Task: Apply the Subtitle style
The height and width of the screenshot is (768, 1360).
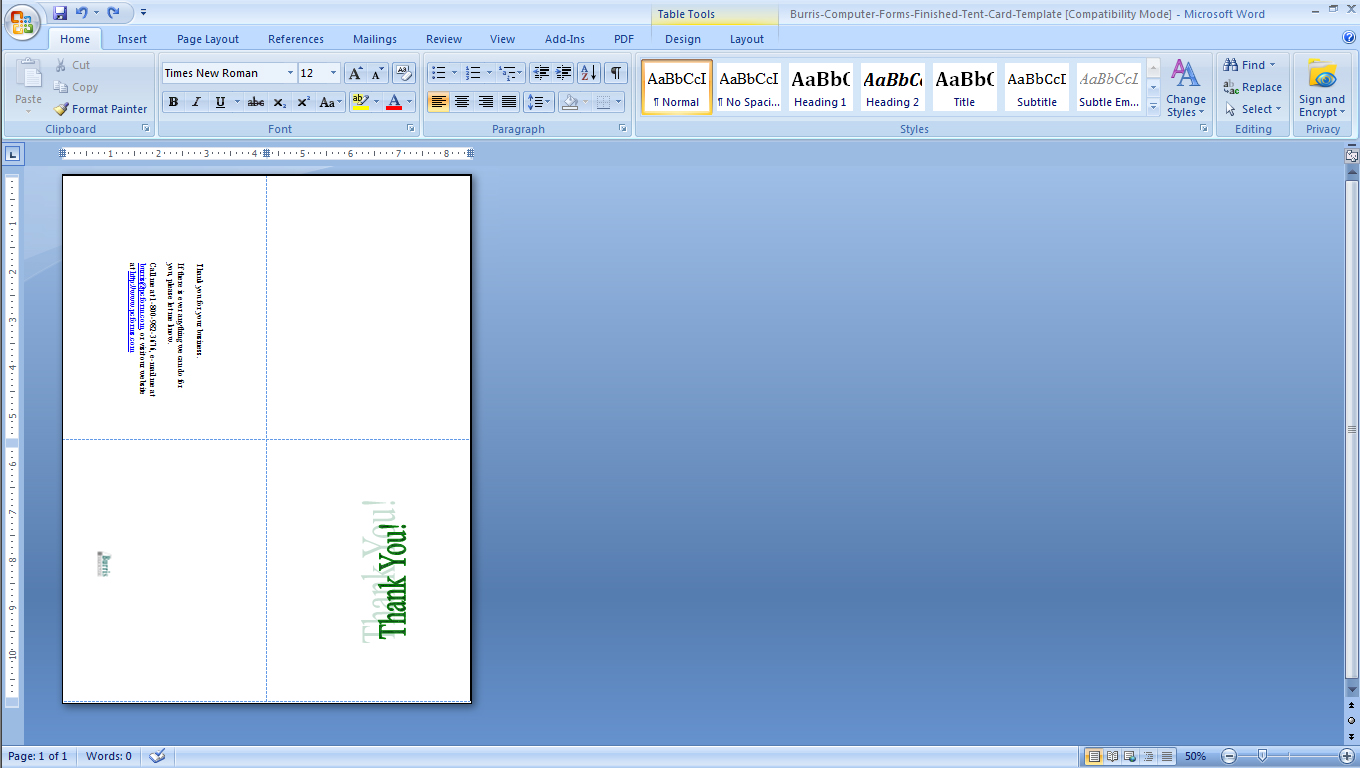Action: coord(1036,87)
